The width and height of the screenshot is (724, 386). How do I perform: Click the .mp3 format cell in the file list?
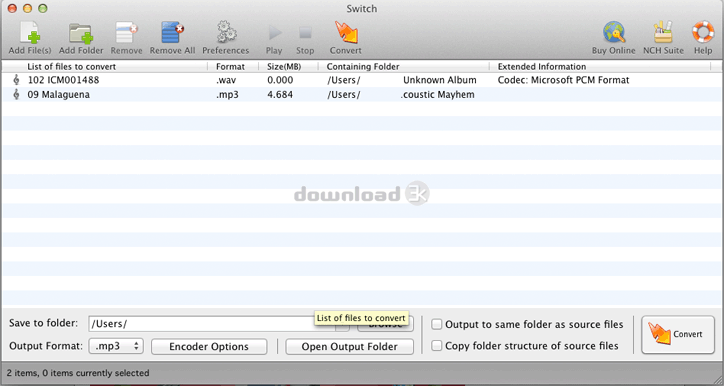tap(227, 95)
